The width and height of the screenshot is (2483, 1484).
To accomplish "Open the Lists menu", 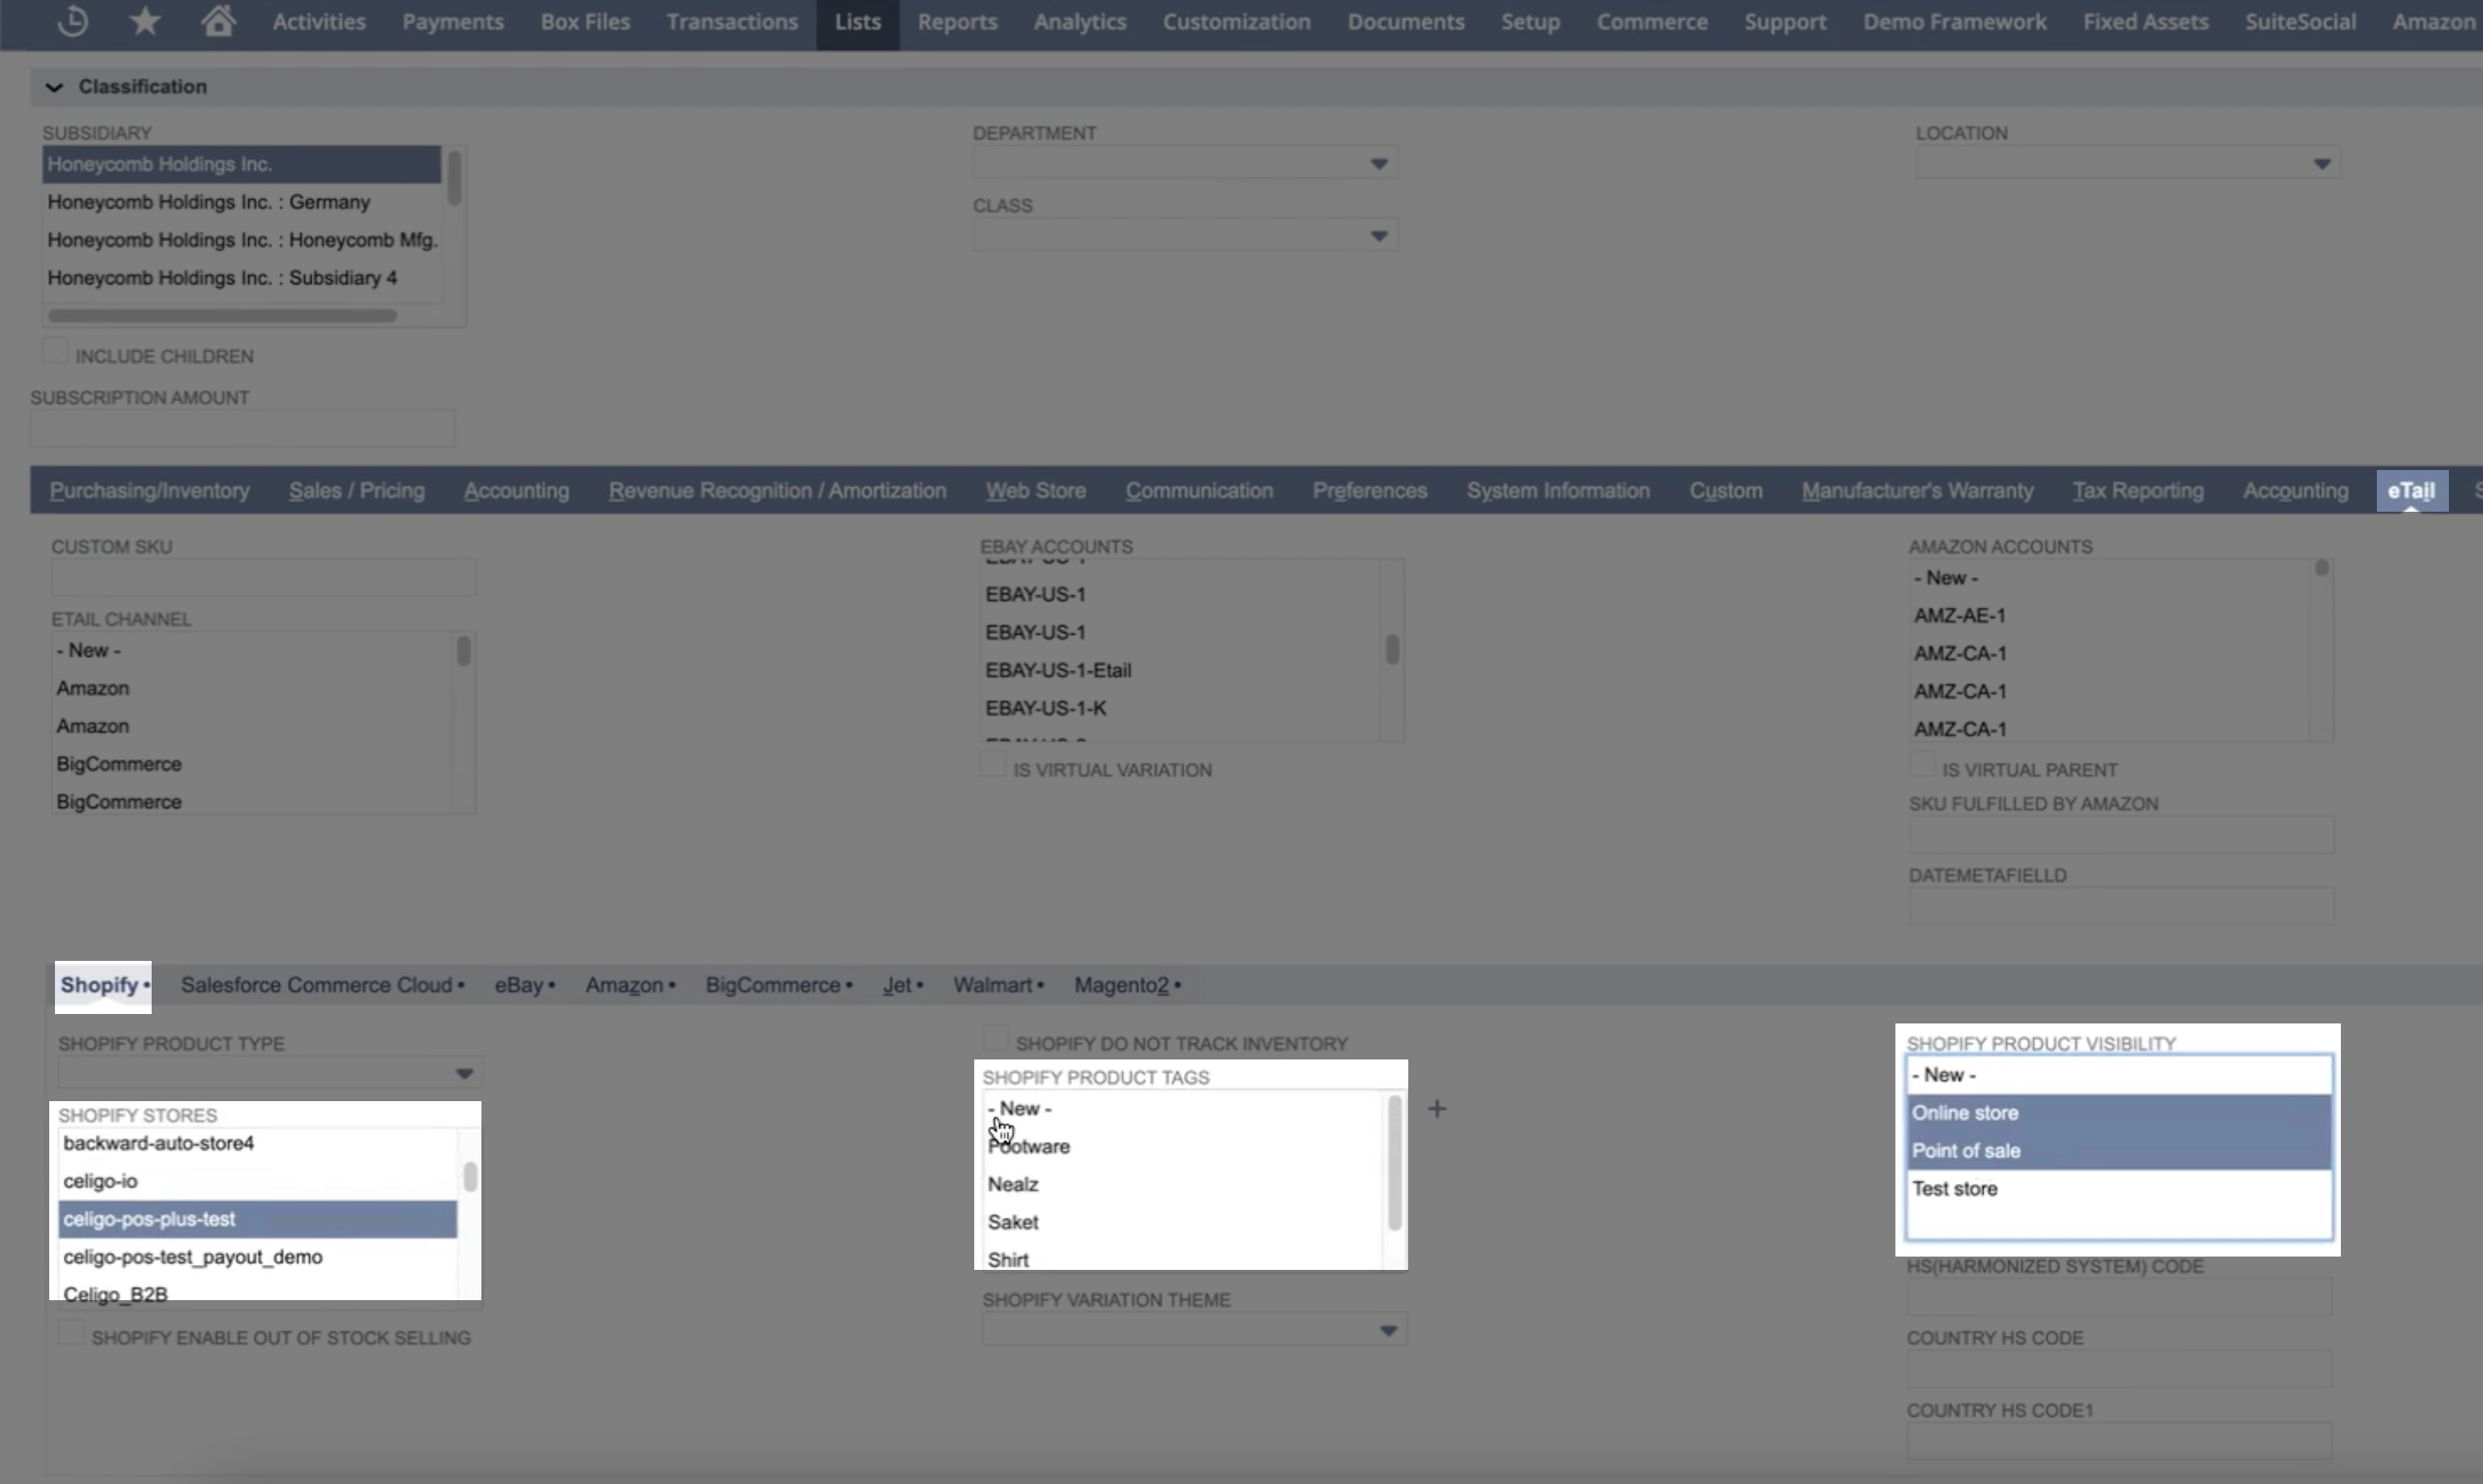I will (858, 22).
